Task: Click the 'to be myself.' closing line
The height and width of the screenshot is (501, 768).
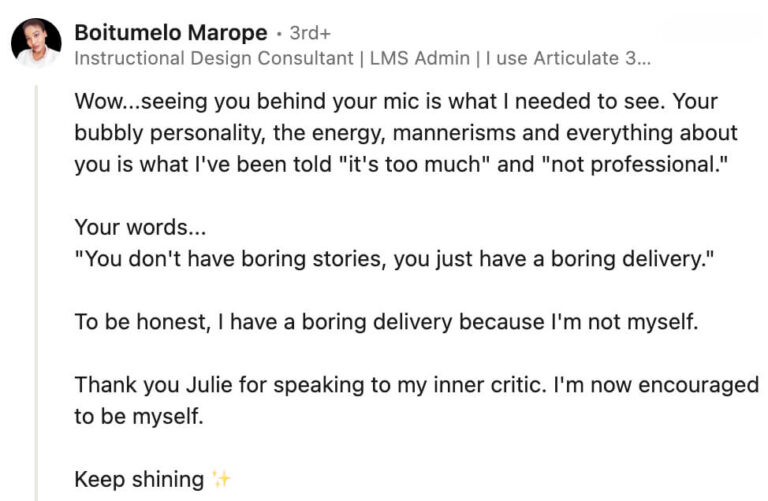Action: (139, 416)
